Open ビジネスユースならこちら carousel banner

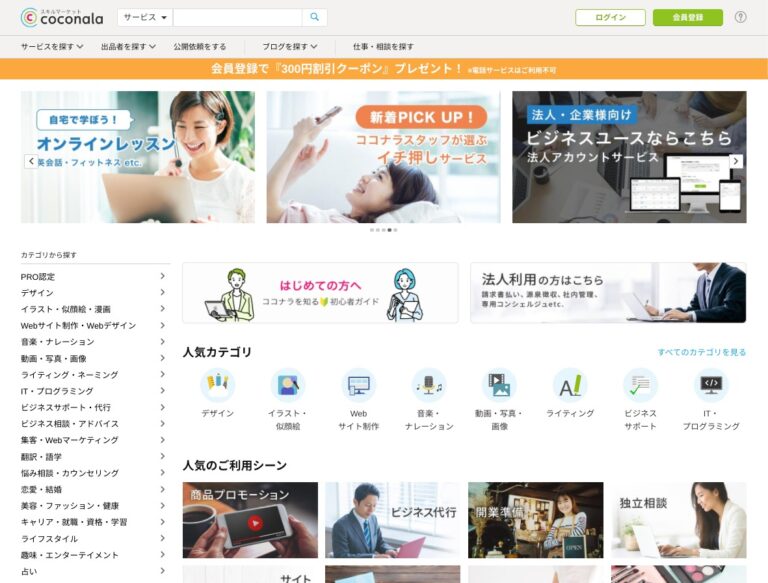tap(629, 157)
